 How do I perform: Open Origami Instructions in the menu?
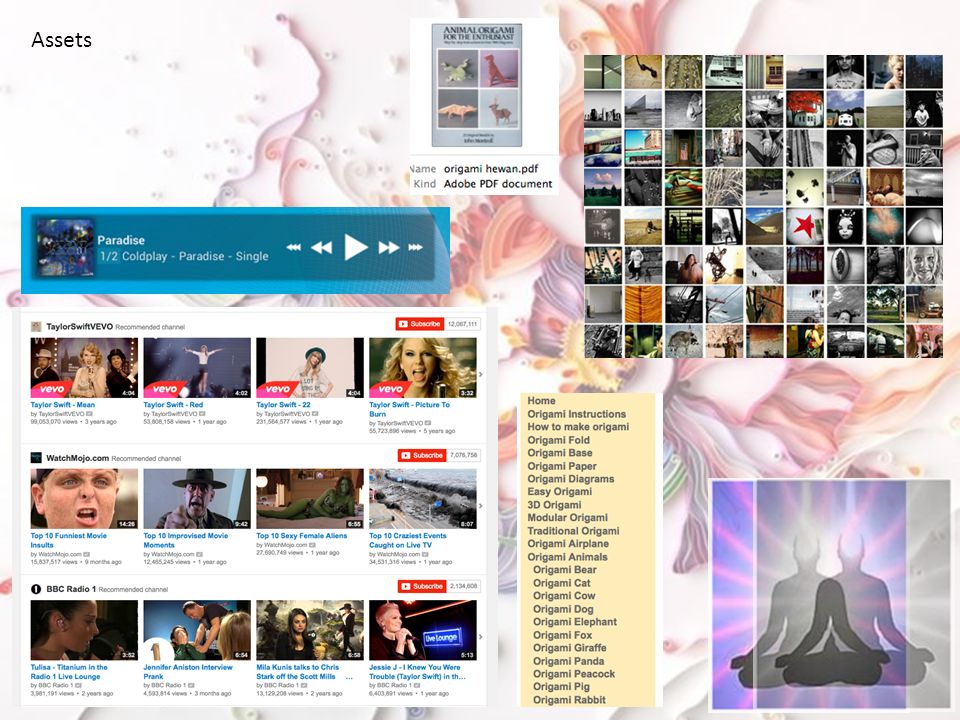[577, 414]
